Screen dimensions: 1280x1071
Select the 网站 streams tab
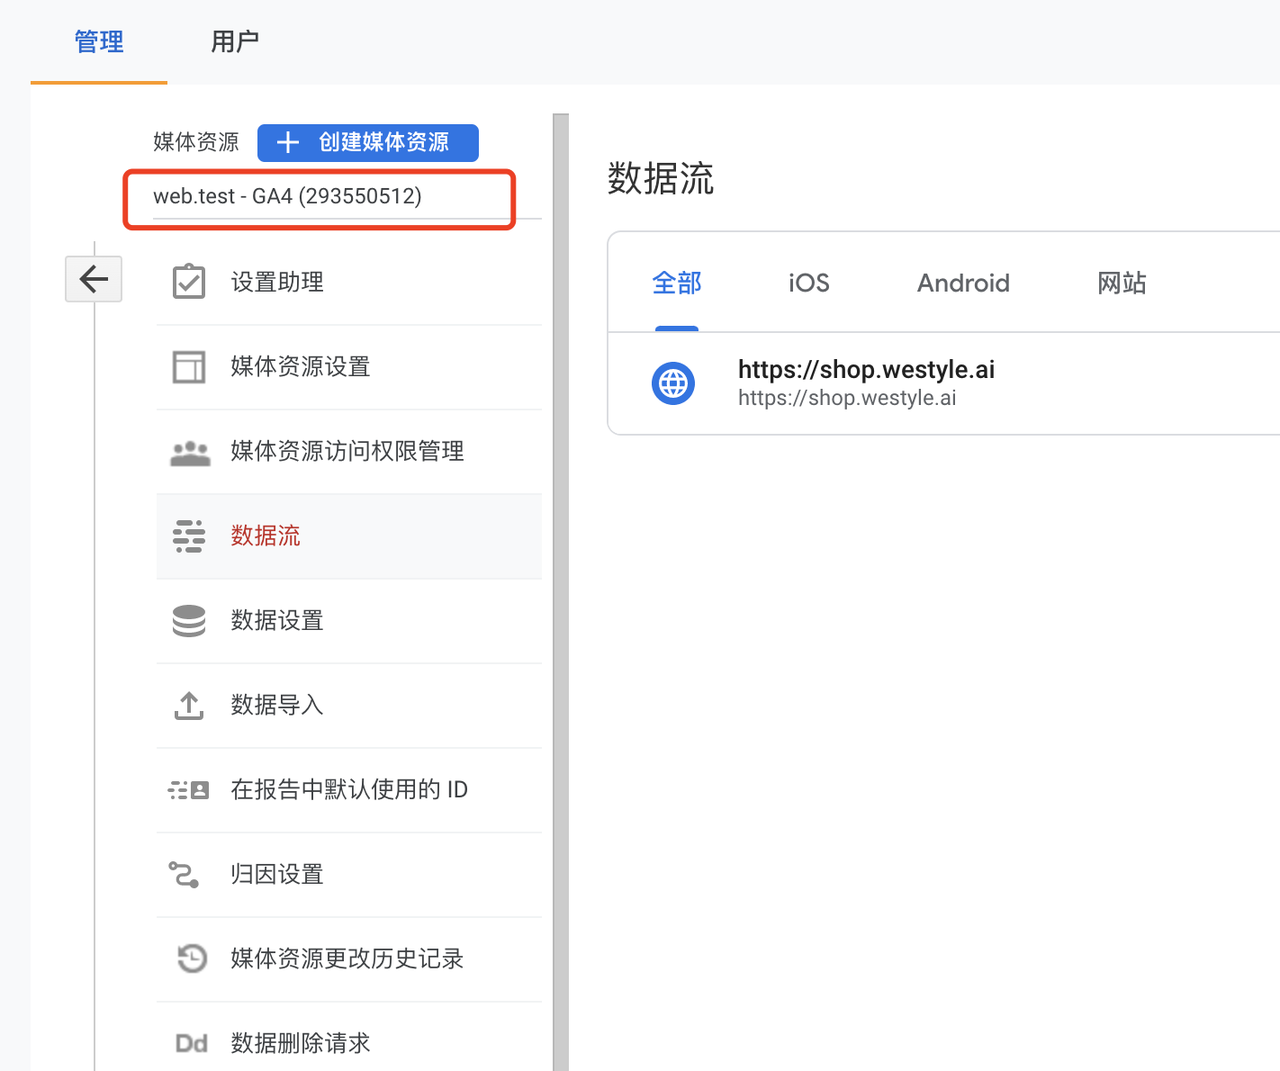coord(1122,283)
